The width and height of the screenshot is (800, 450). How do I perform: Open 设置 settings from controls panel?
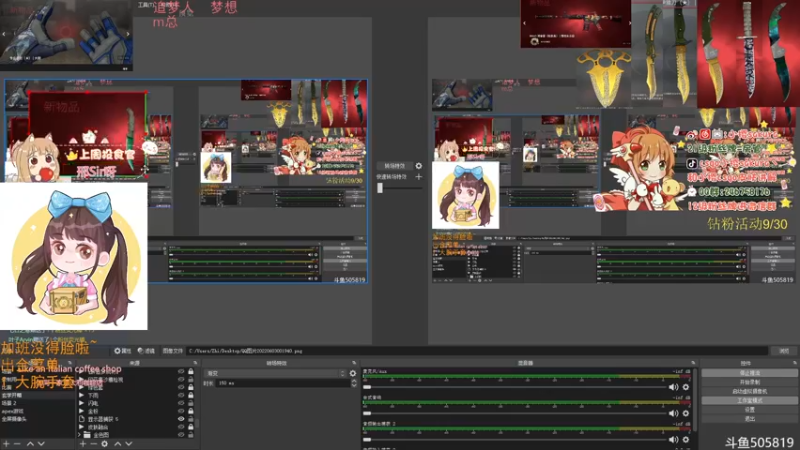tap(749, 410)
